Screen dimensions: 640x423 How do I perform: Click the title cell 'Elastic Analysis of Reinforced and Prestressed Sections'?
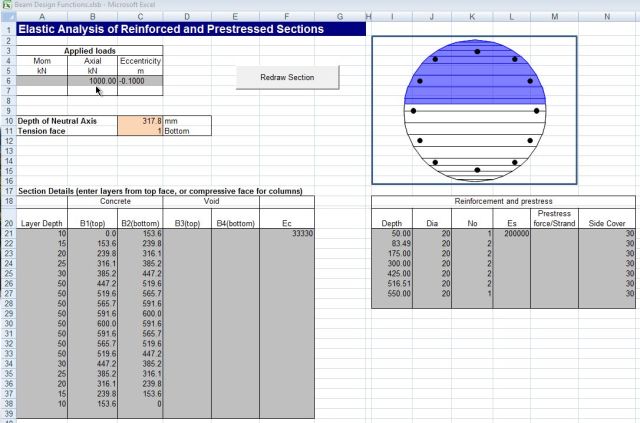191,29
